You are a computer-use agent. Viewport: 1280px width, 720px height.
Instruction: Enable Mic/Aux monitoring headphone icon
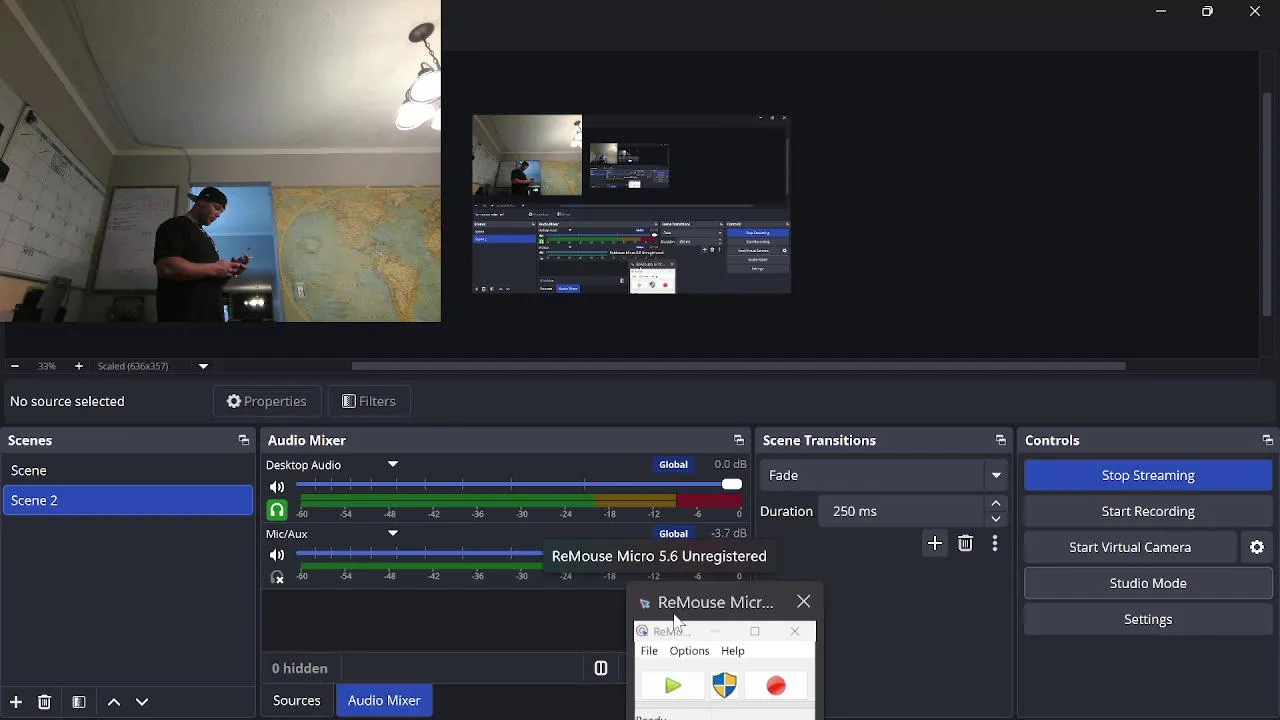277,577
